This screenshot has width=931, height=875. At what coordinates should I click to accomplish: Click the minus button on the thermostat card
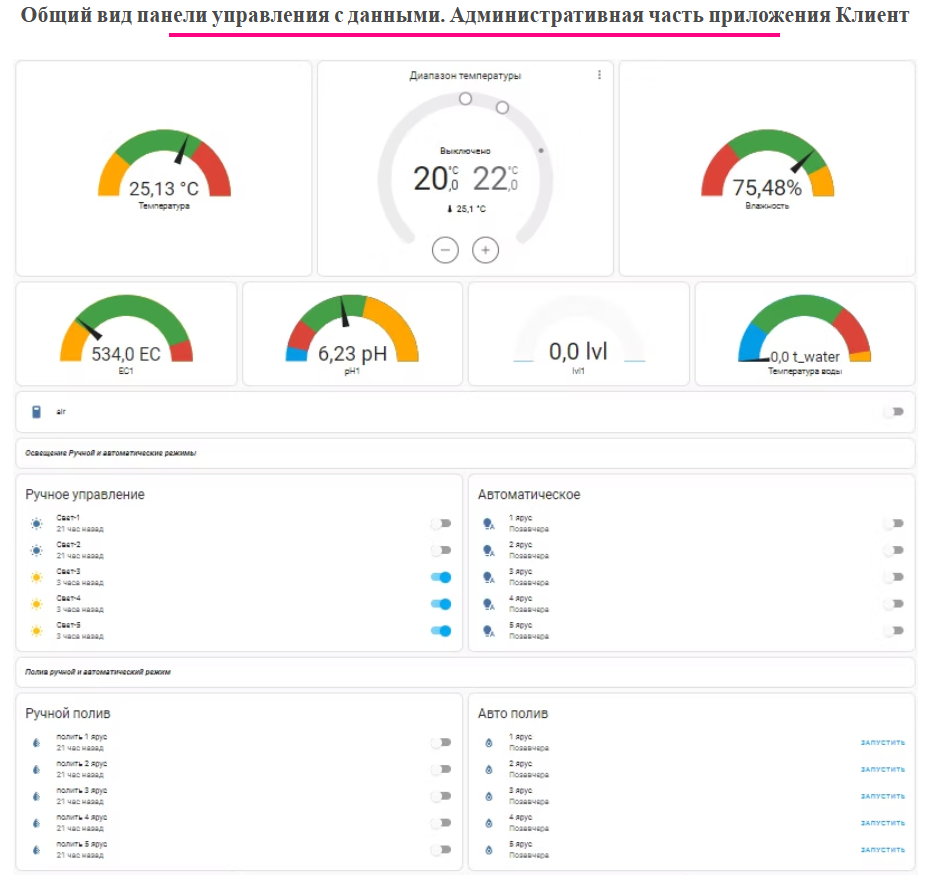click(445, 250)
